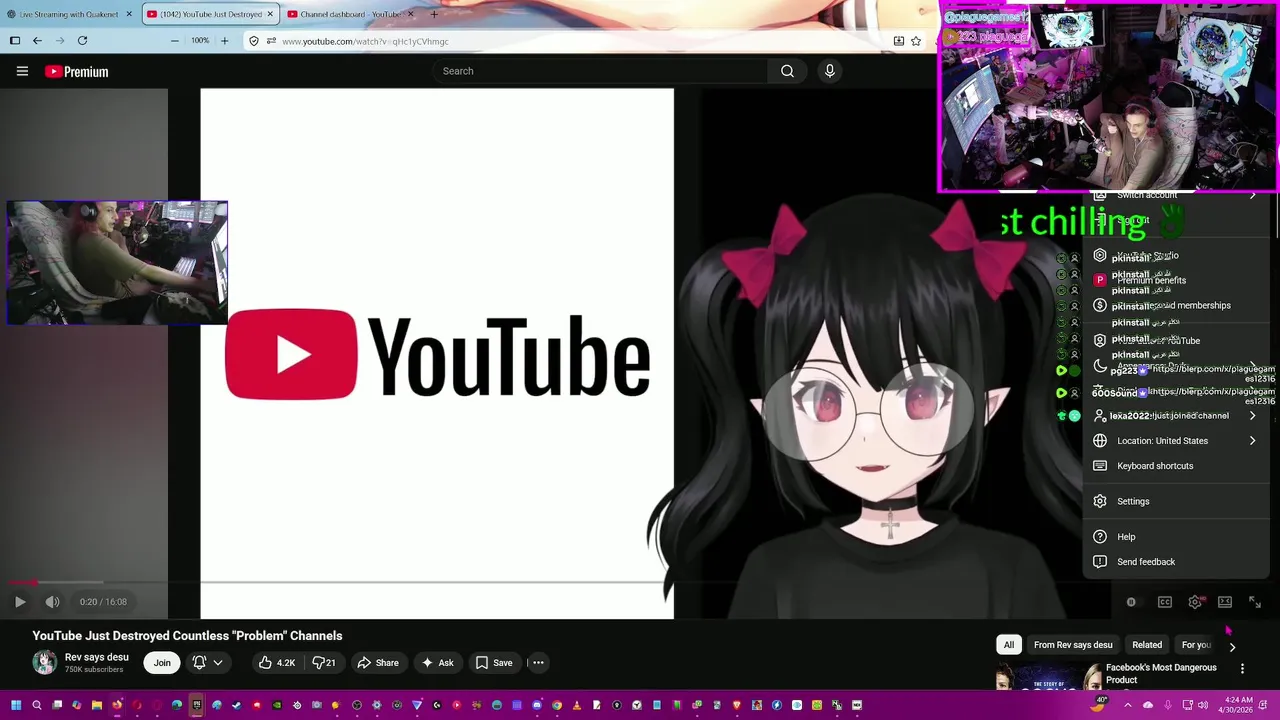1280x720 pixels.
Task: Open Windows Start menu
Action: point(16,705)
